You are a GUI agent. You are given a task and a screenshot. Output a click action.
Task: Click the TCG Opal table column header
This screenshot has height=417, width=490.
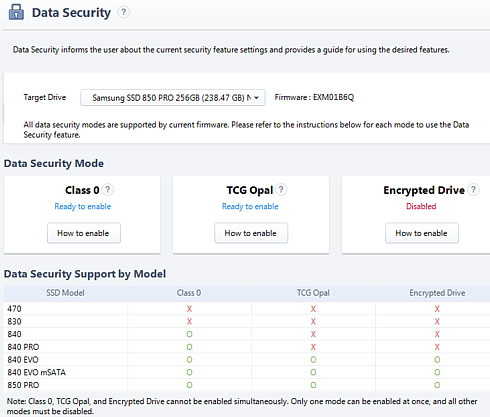[313, 293]
